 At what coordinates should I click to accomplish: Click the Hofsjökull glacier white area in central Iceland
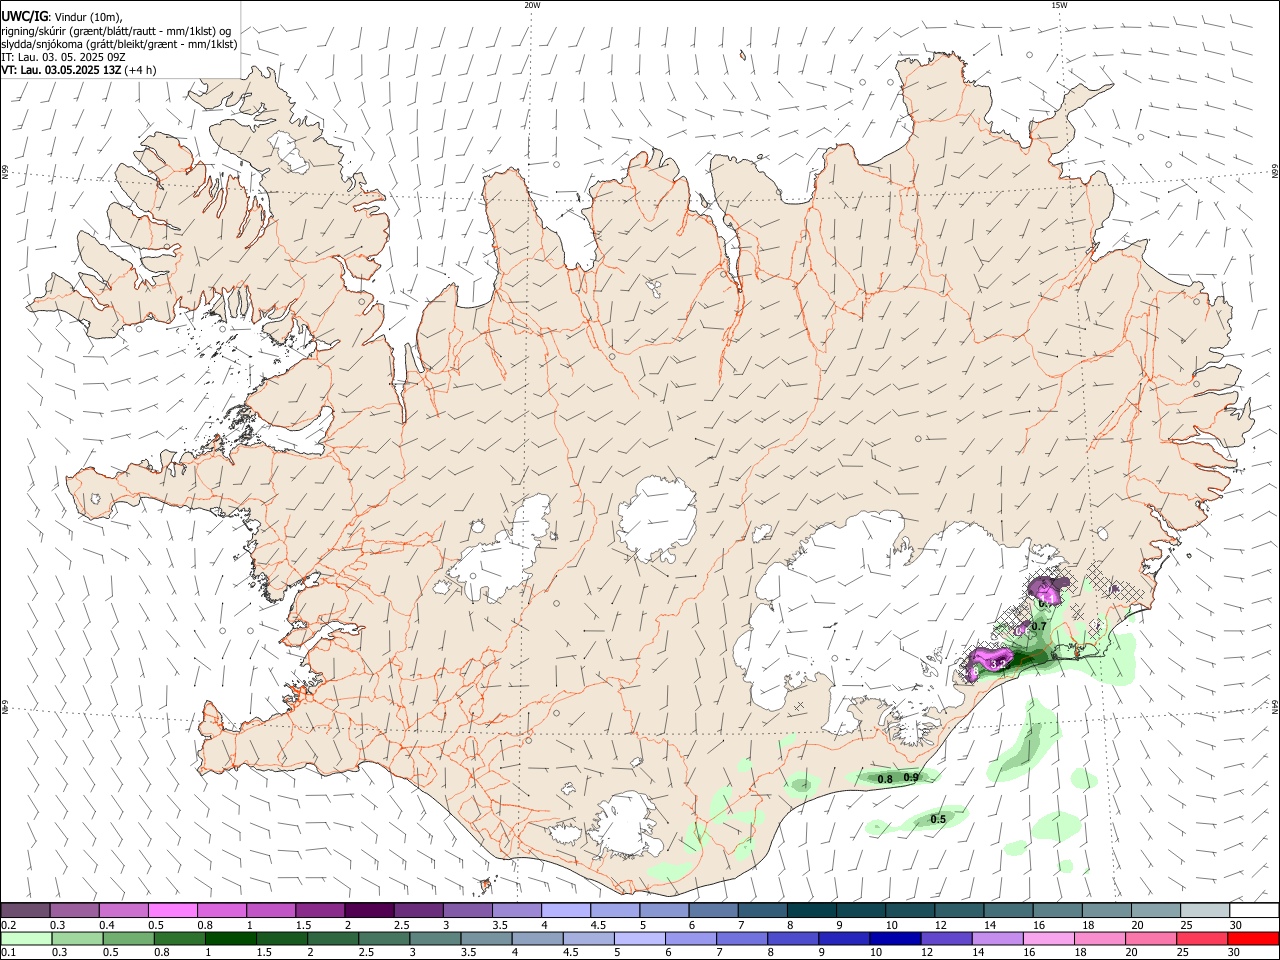(x=657, y=518)
